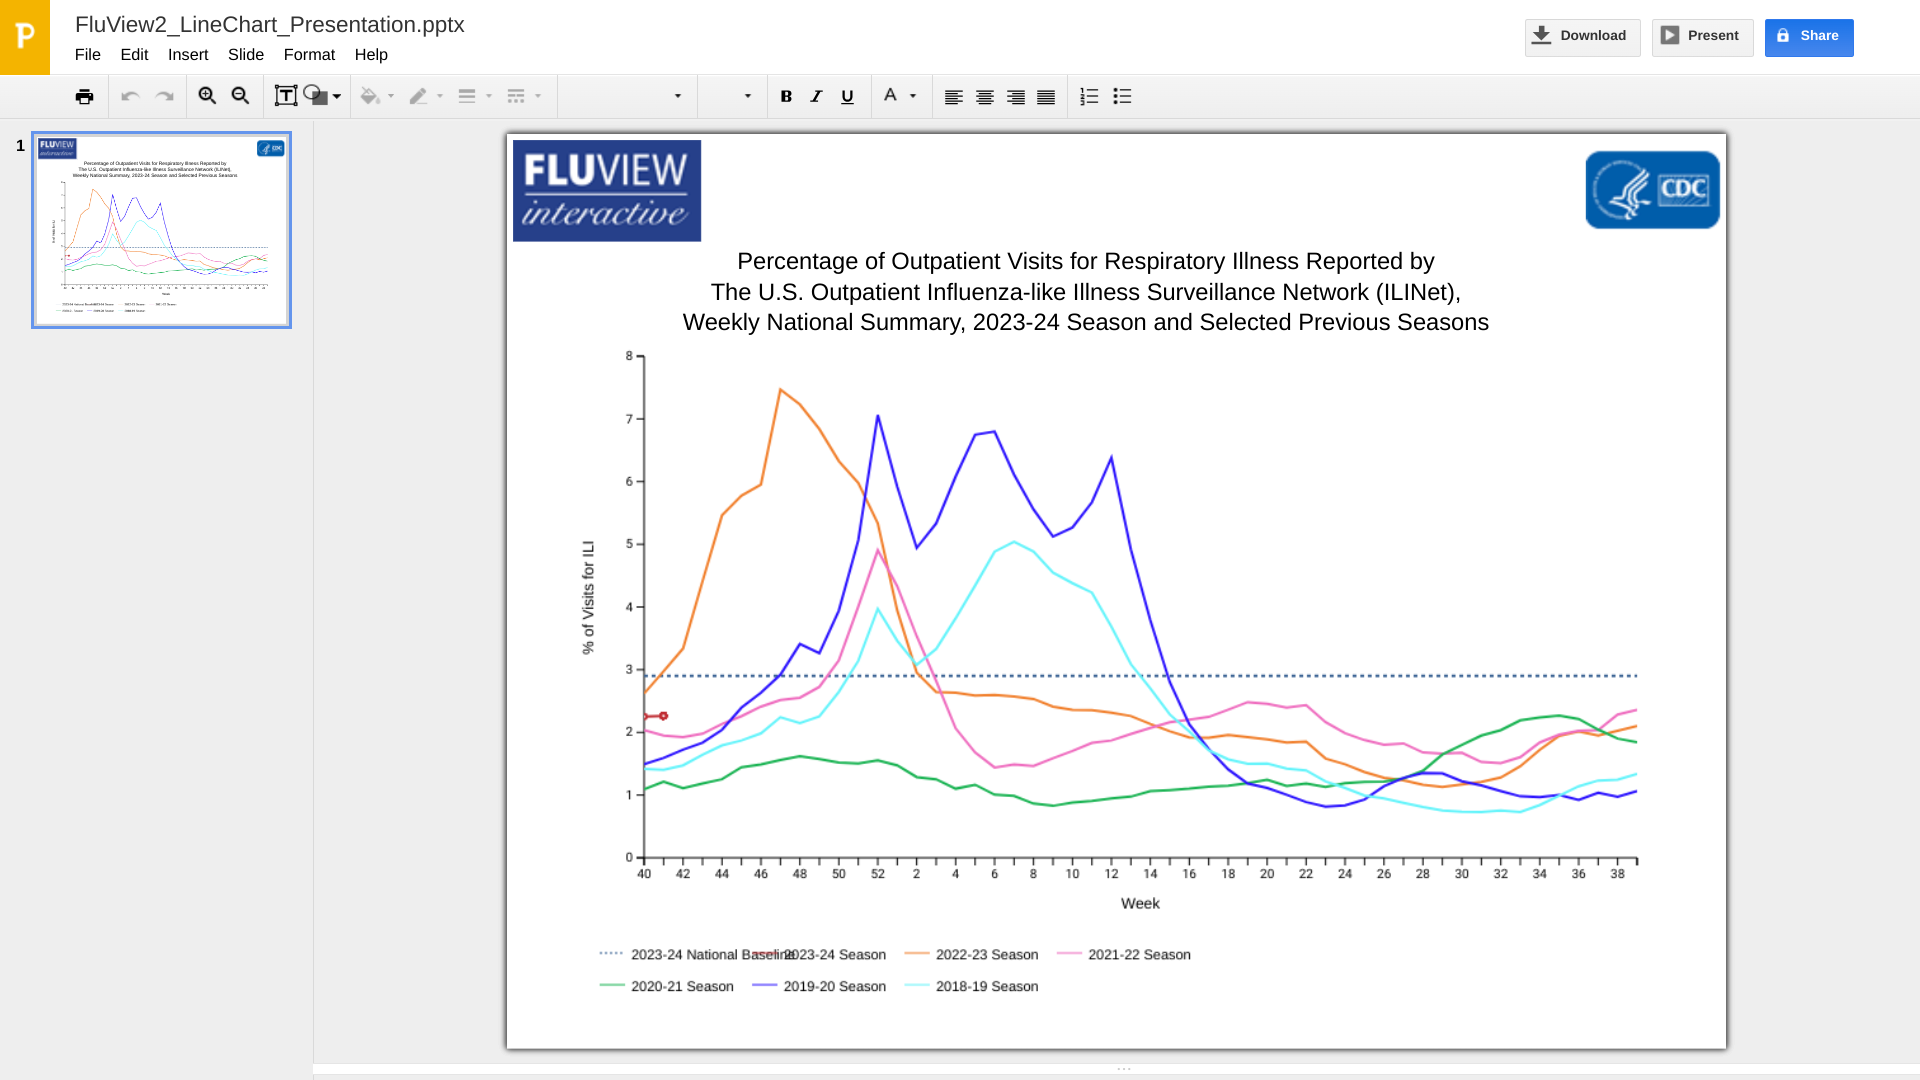Center-align the text
This screenshot has width=1920, height=1080.
coord(984,97)
